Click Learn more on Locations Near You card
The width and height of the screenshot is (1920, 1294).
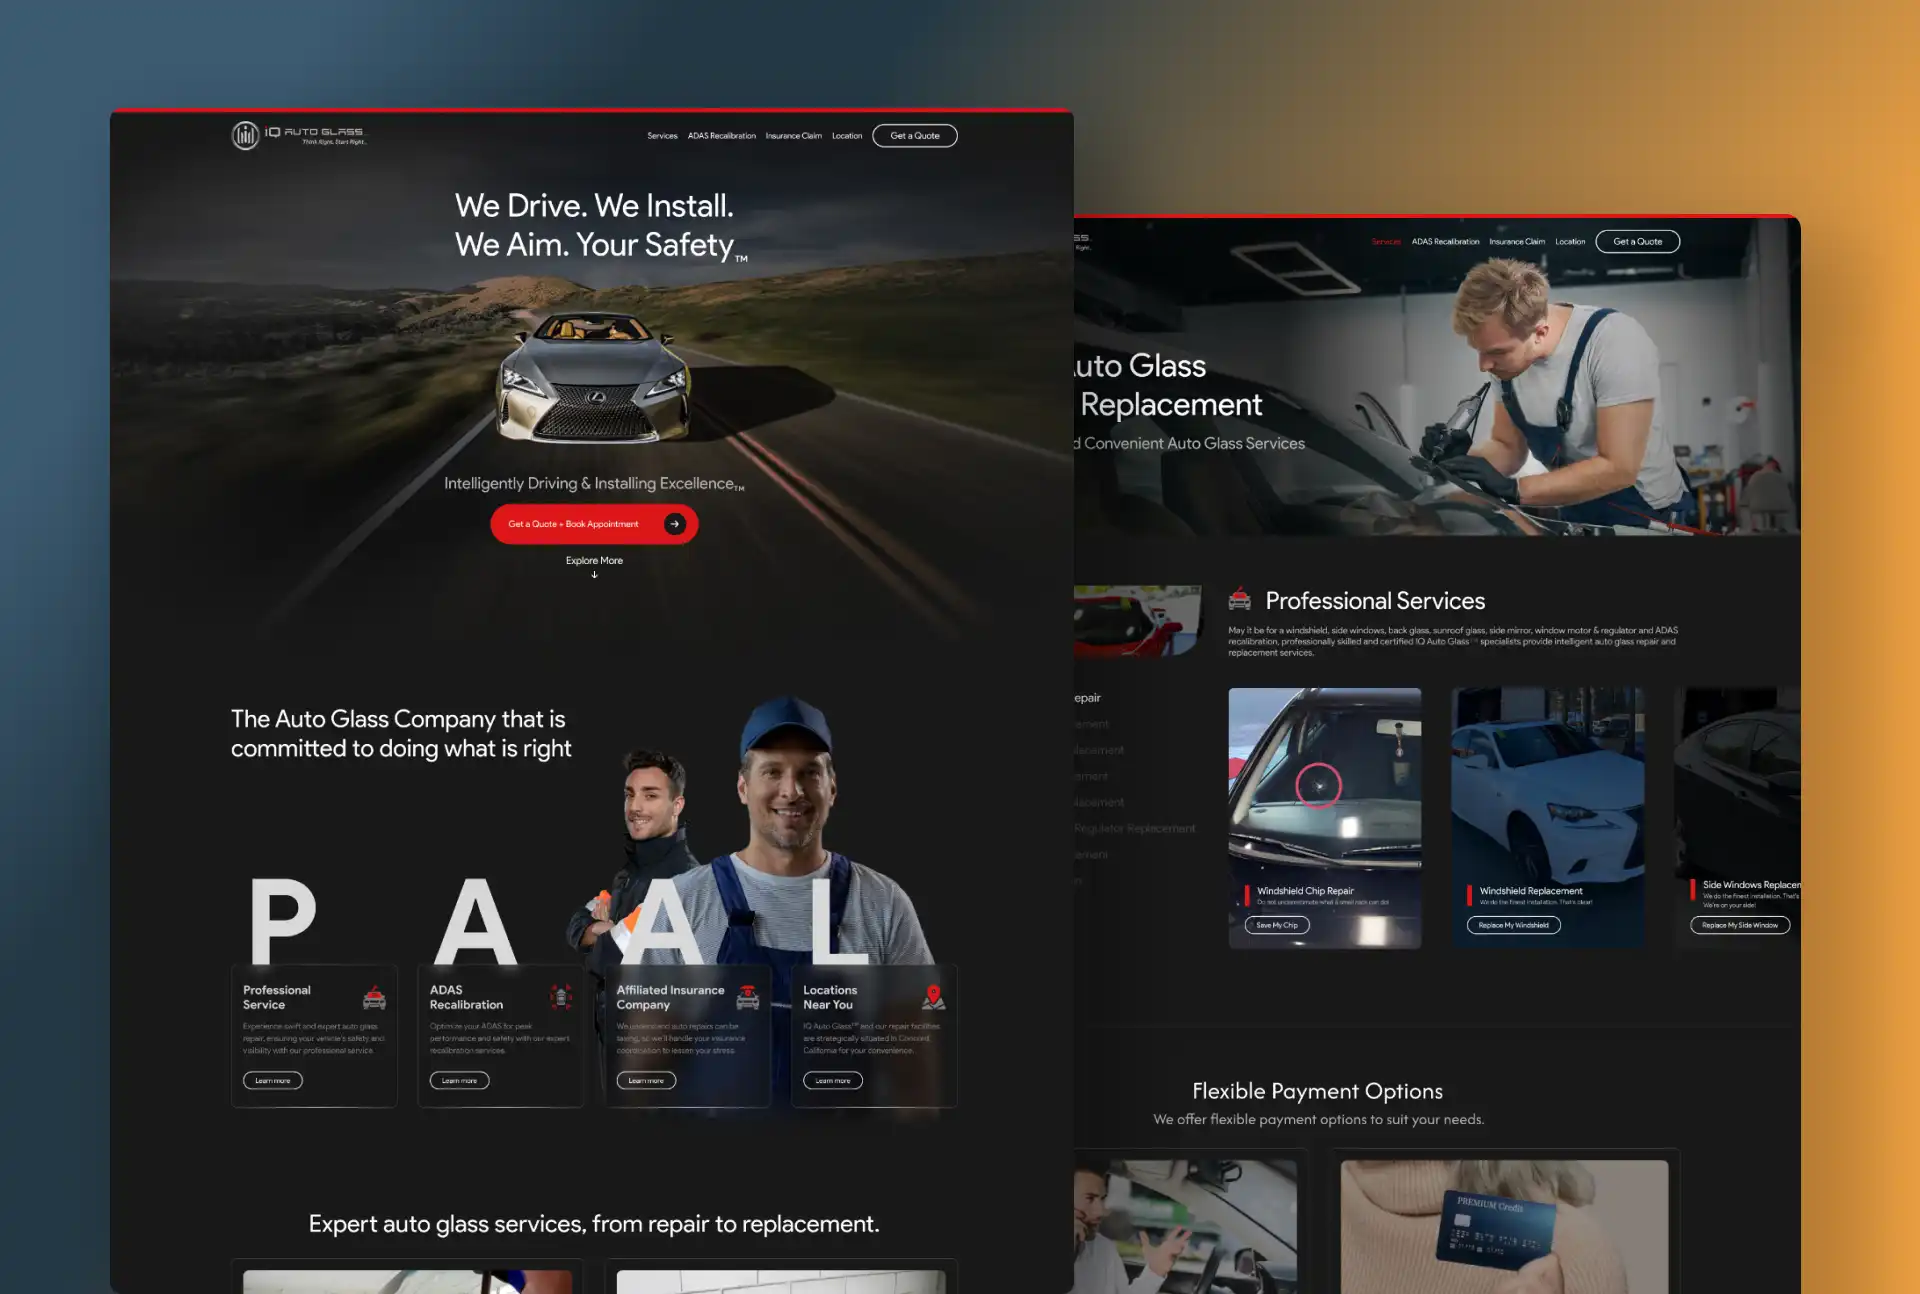(x=833, y=1081)
